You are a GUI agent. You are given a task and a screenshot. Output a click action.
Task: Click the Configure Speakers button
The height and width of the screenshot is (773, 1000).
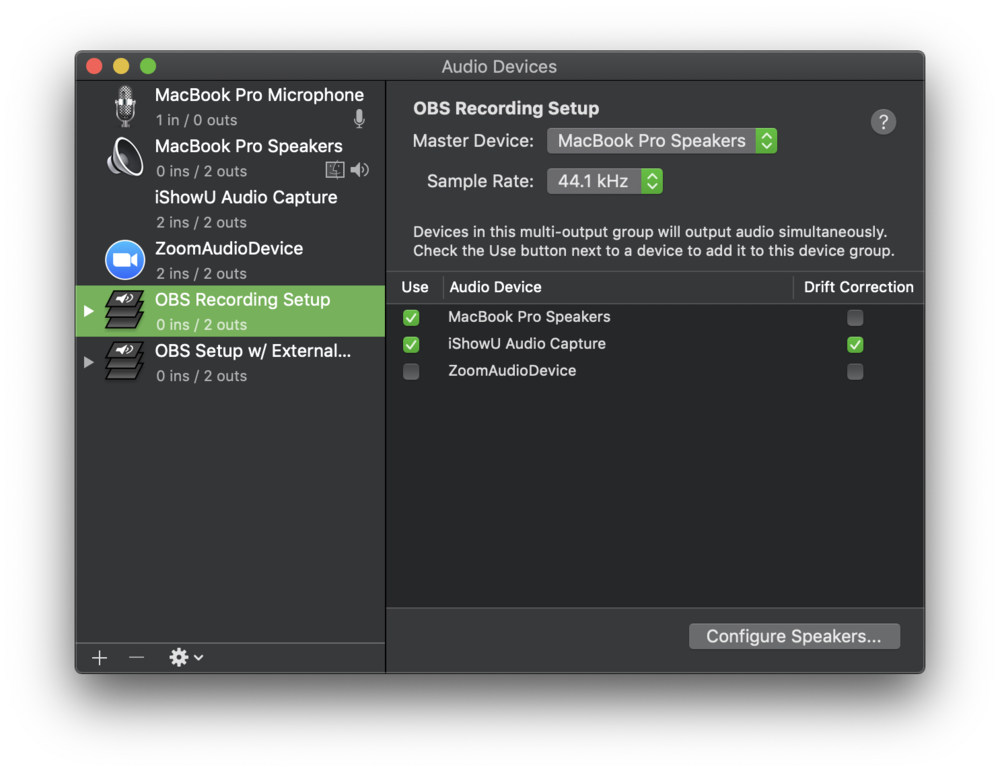pyautogui.click(x=794, y=636)
